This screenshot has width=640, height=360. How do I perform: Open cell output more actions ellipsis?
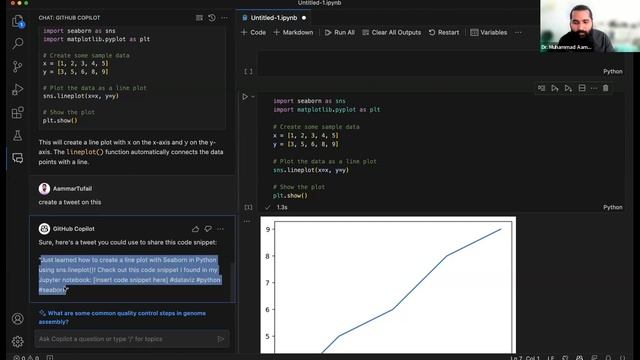[x=247, y=221]
